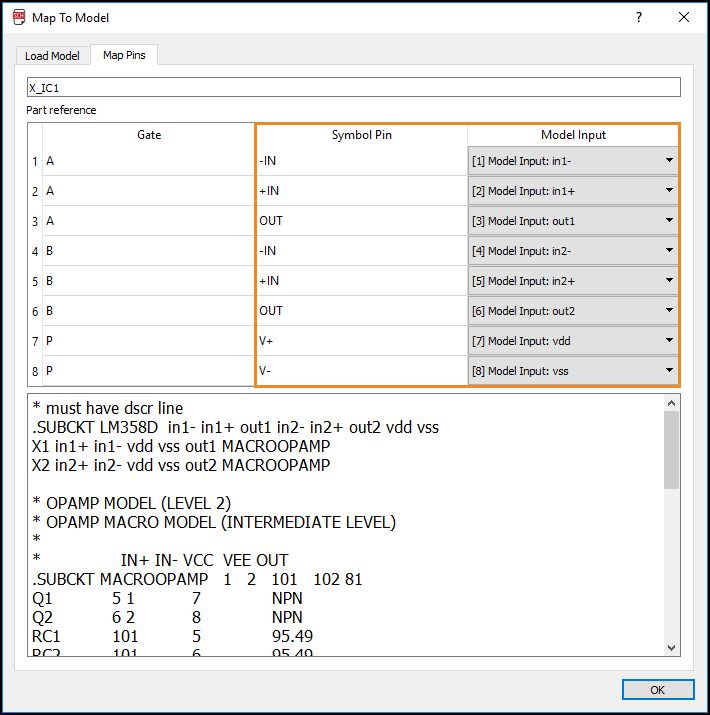Click the Gate column header

click(x=149, y=135)
